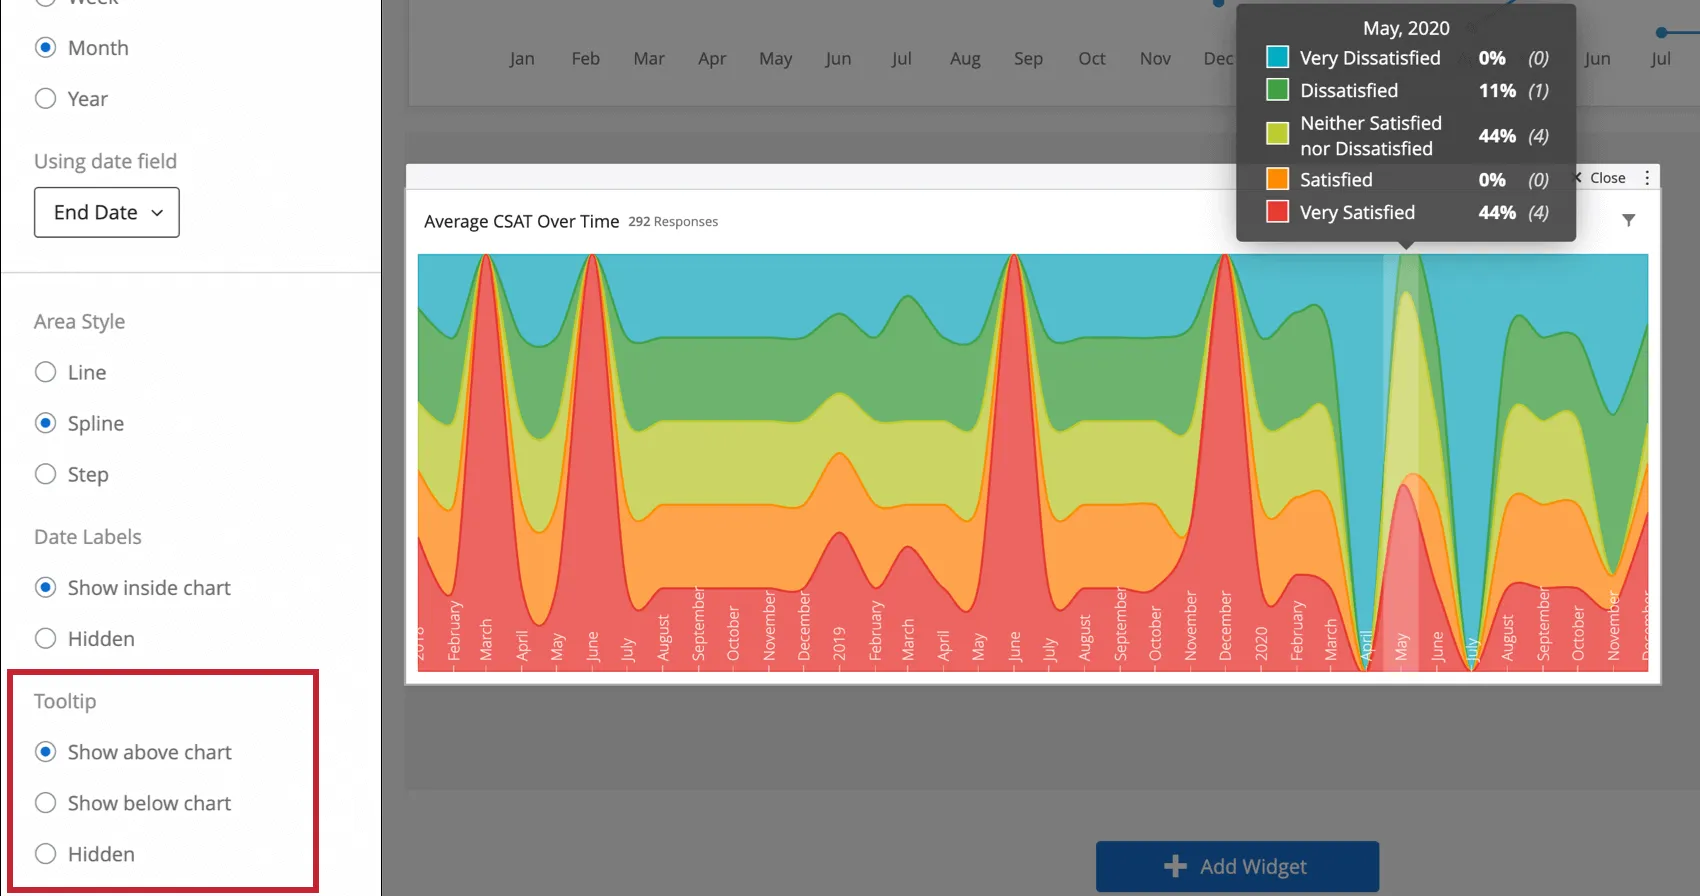Click the Satisfied orange legend swatch

1277,180
